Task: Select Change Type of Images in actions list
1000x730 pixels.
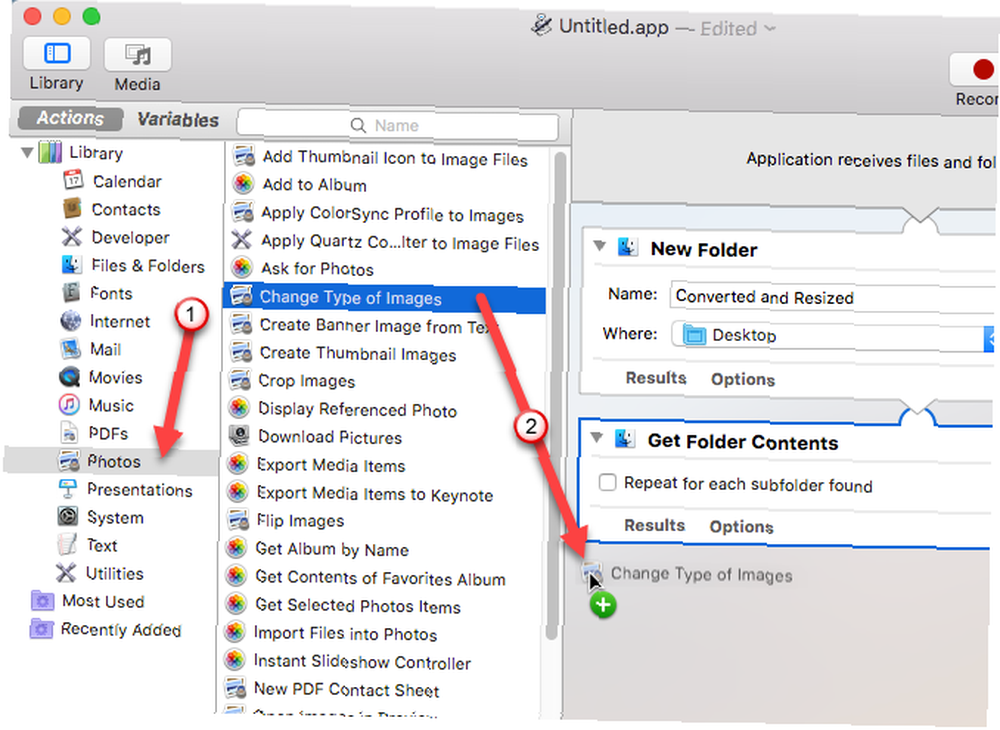Action: tap(385, 298)
